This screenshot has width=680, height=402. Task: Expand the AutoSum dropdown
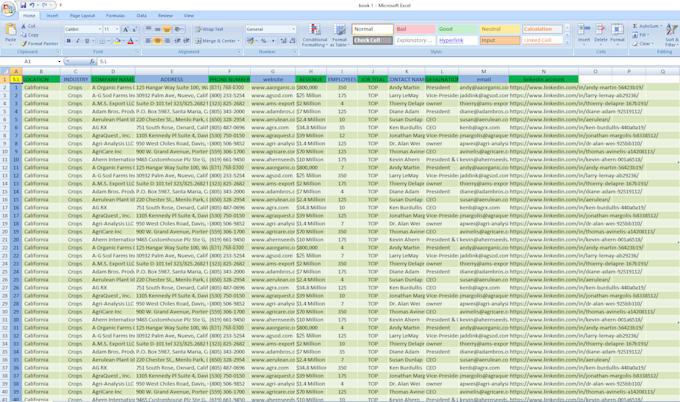click(660, 26)
